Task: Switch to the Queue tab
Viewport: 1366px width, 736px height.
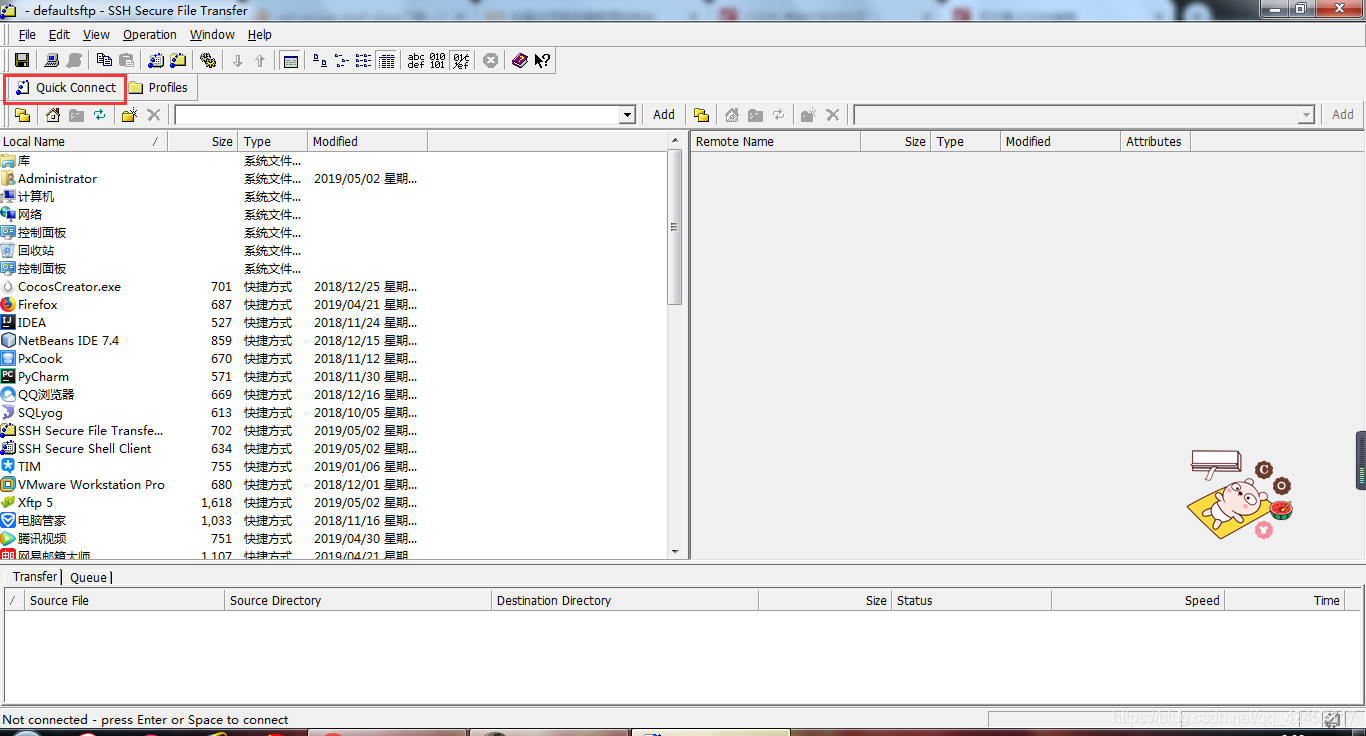Action: click(x=88, y=577)
